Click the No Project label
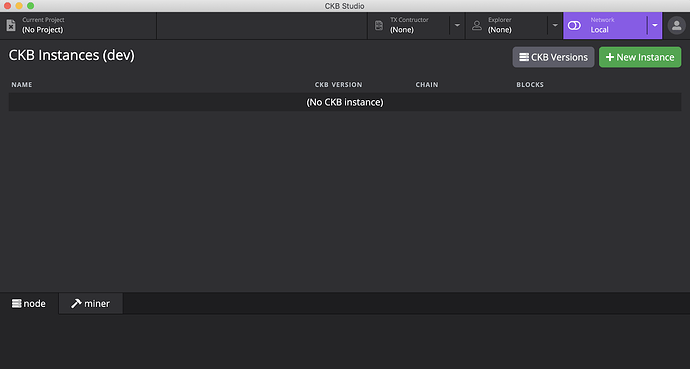This screenshot has height=369, width=690. pyautogui.click(x=43, y=30)
